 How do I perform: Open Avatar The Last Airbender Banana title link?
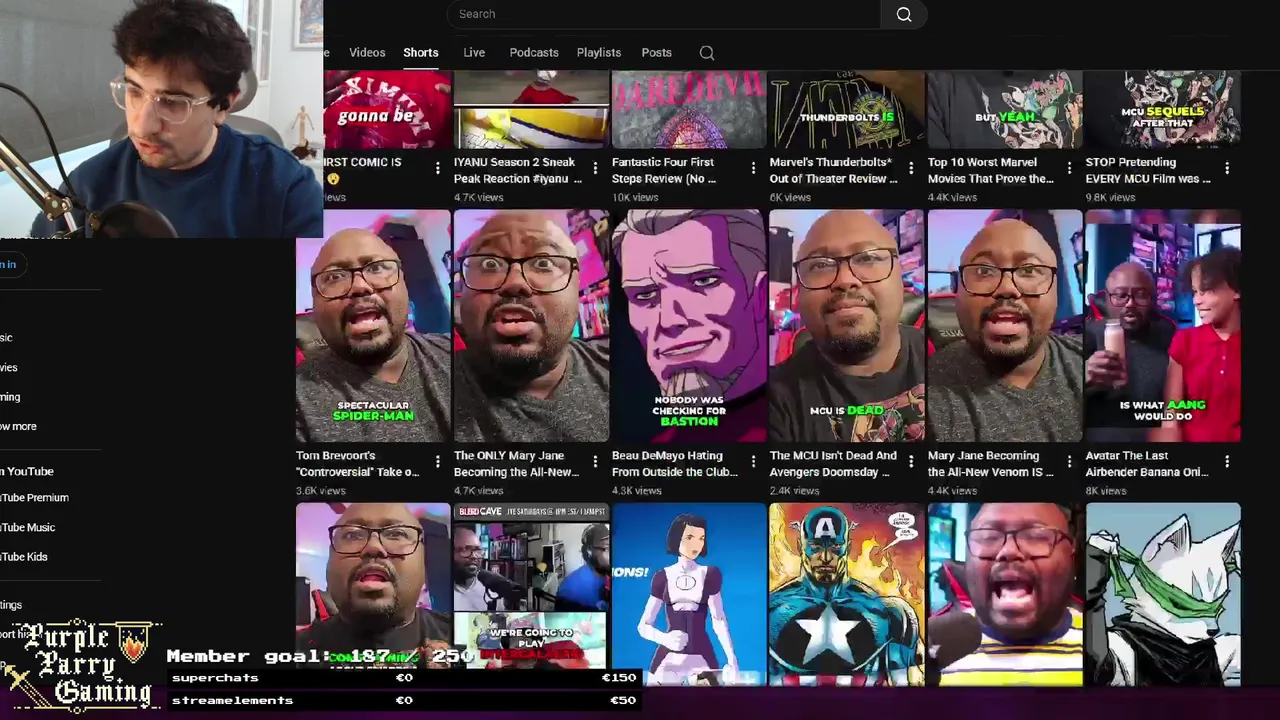pos(1147,464)
